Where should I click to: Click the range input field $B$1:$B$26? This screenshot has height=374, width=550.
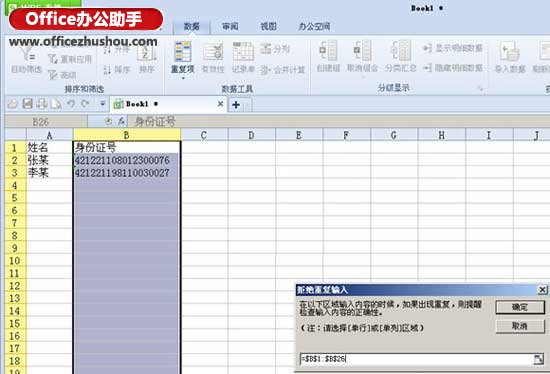tap(416, 359)
